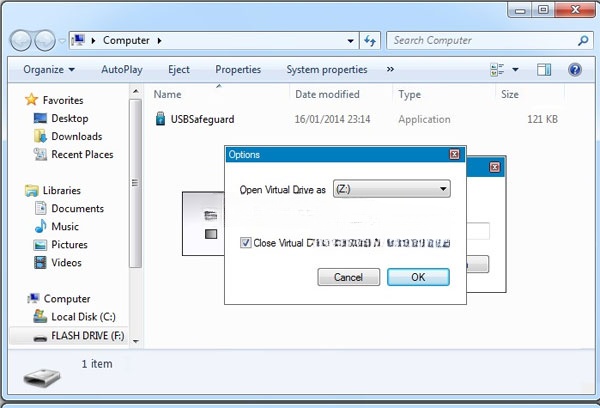600x408 pixels.
Task: Click the Downloads folder icon
Action: (40, 136)
